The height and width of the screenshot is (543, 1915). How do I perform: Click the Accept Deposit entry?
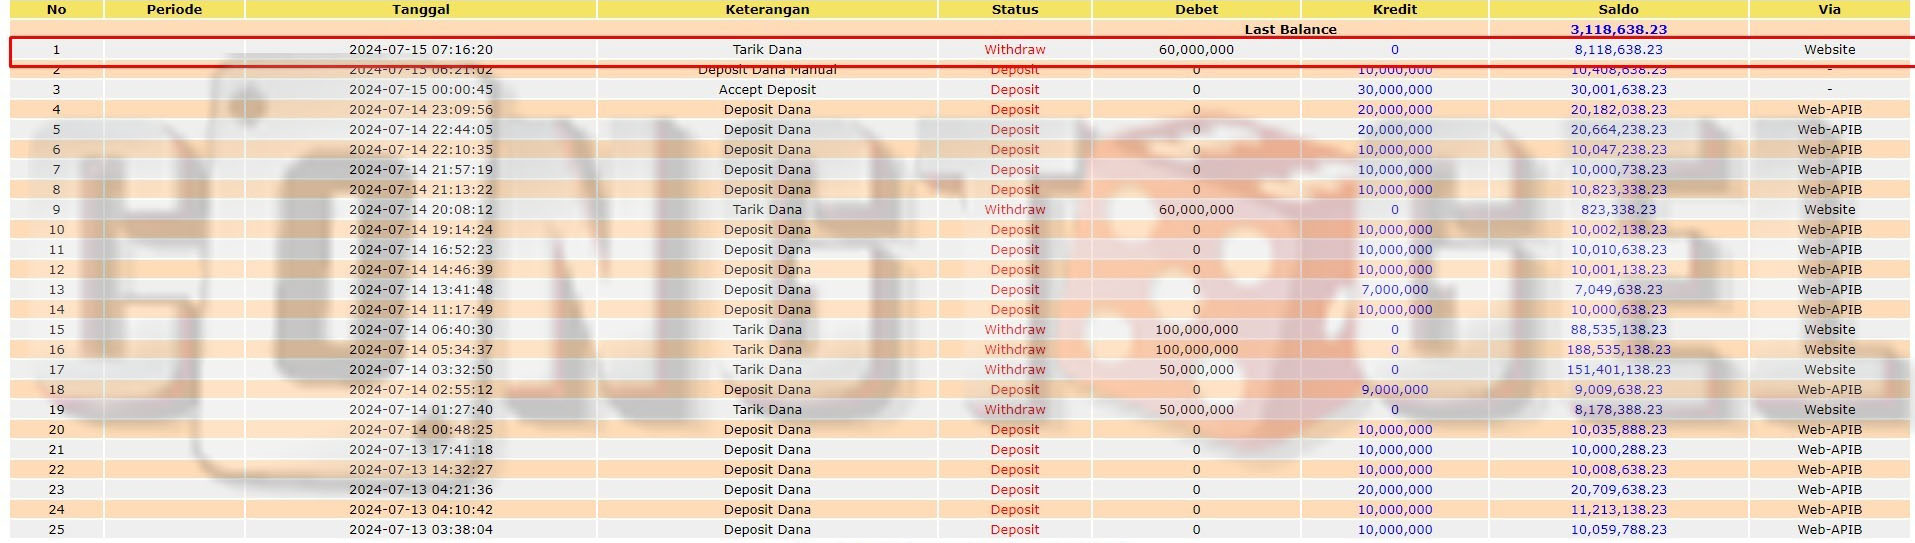point(767,90)
